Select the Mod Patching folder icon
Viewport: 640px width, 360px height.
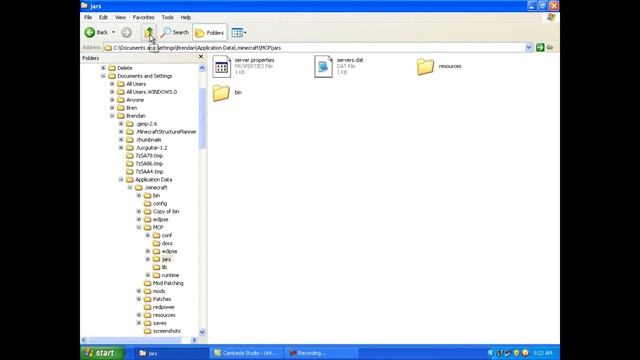coord(148,283)
